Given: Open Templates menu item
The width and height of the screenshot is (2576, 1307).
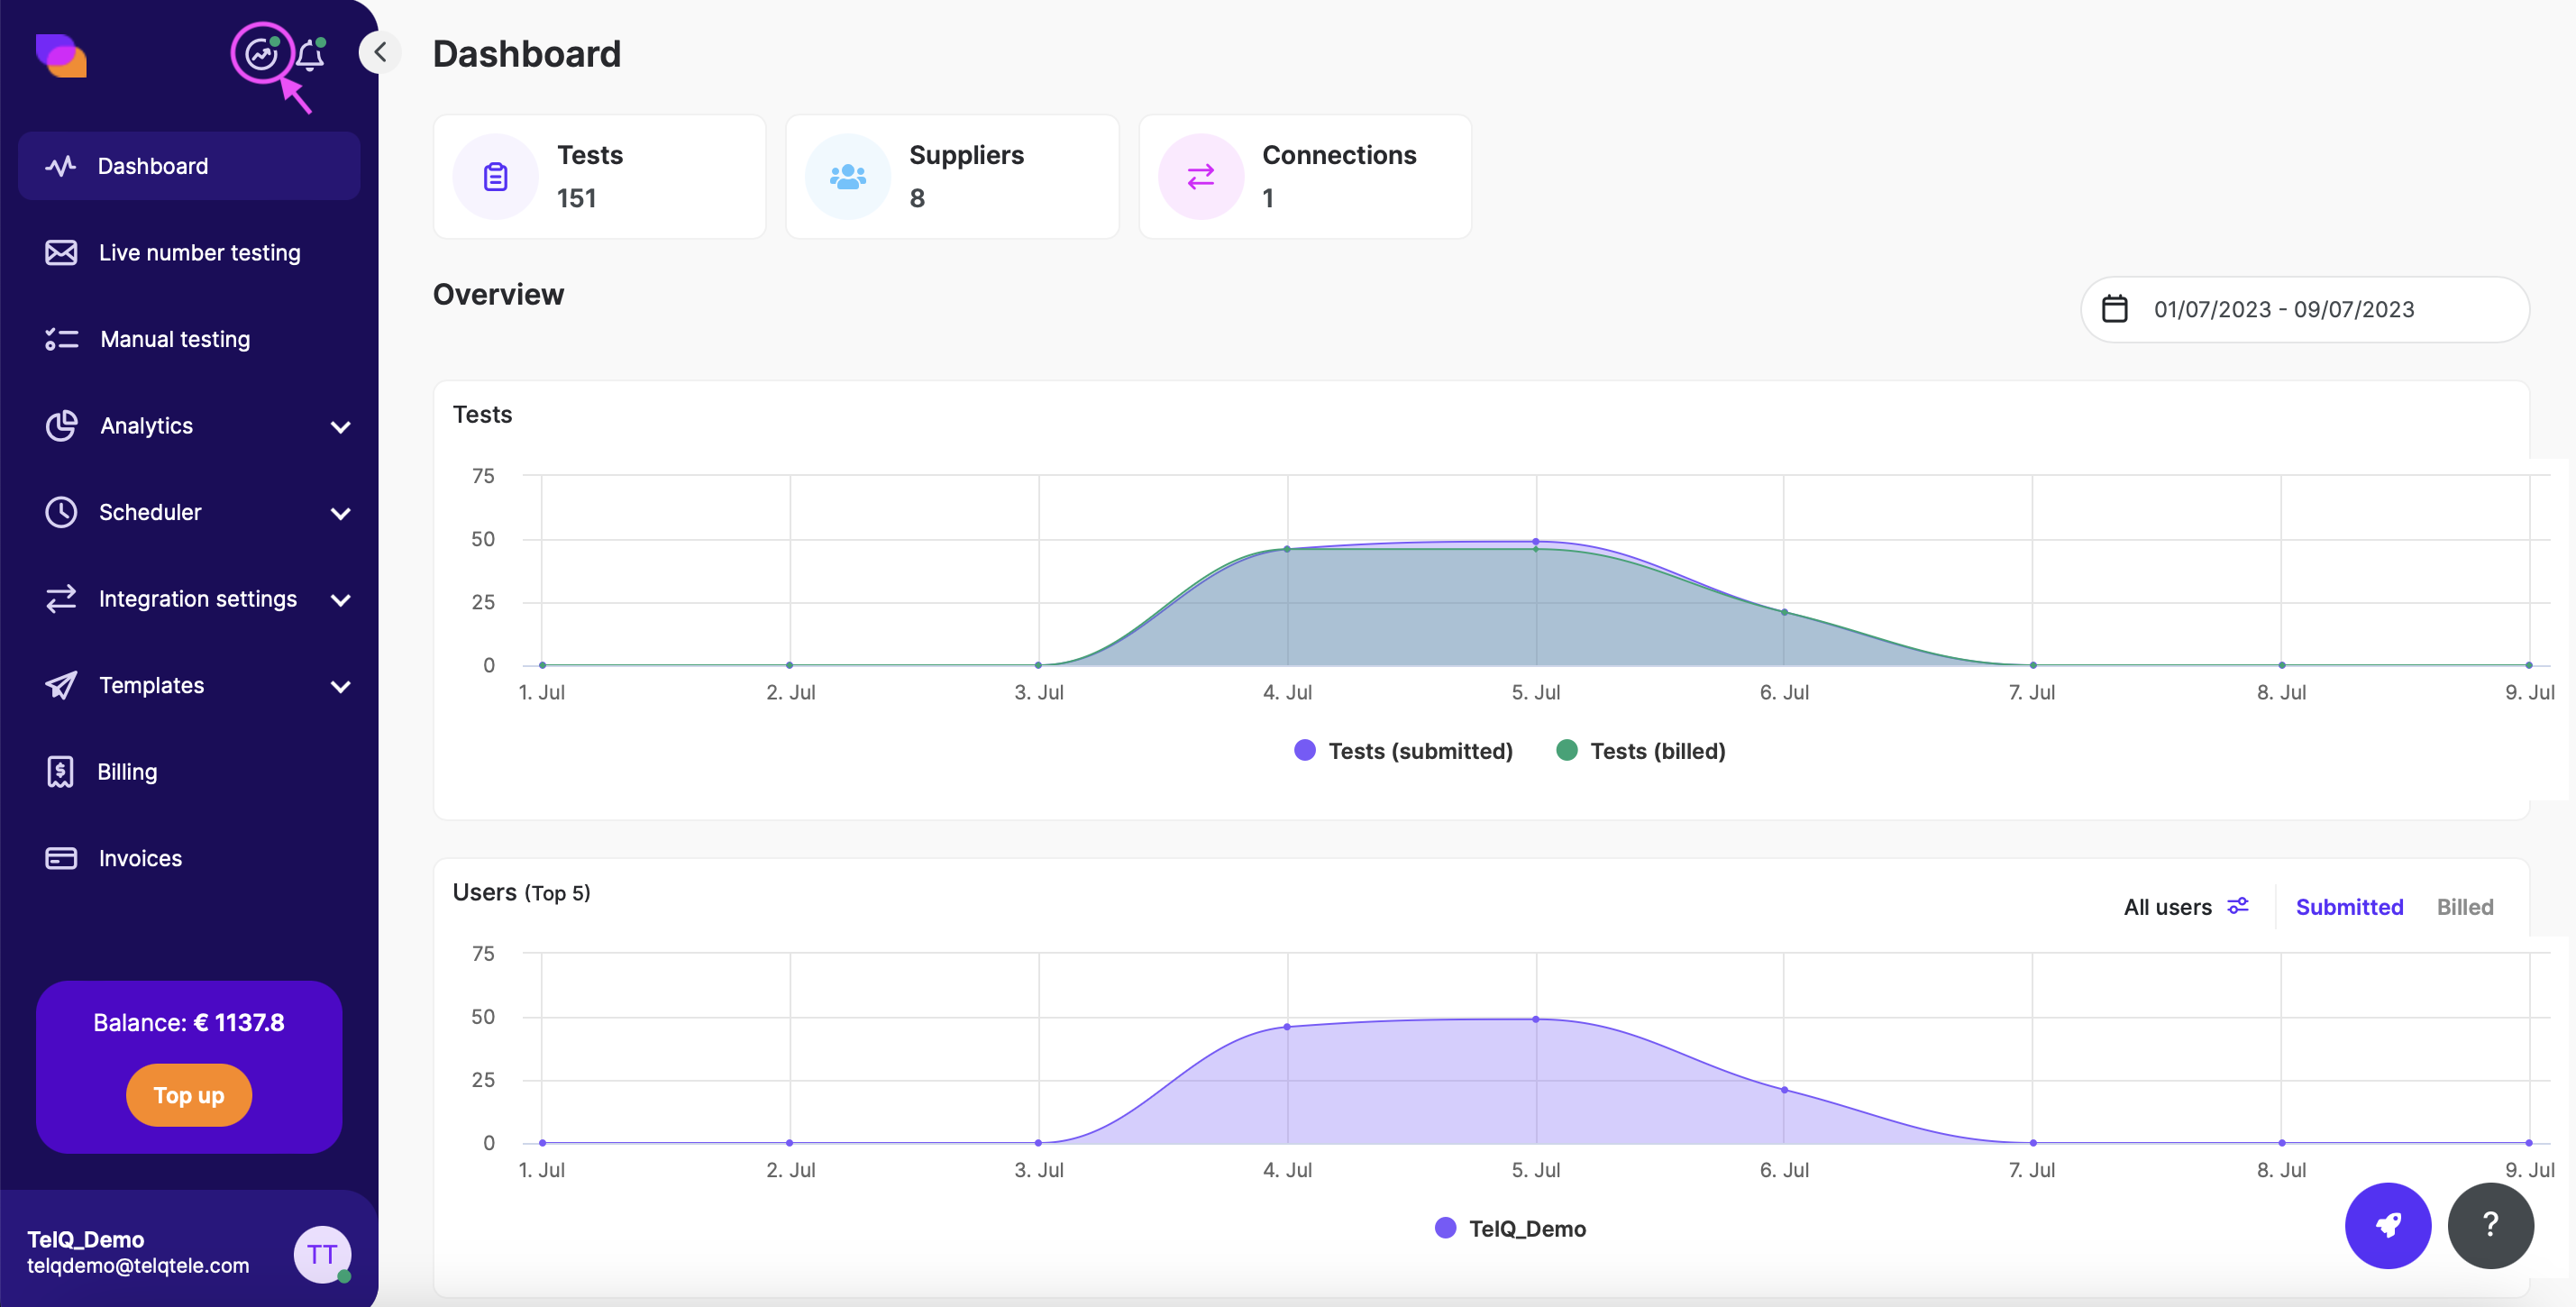Looking at the screenshot, I should 189,685.
